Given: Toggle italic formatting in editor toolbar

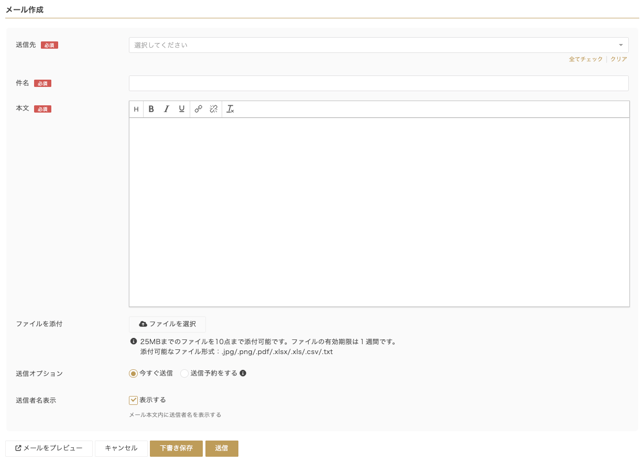Looking at the screenshot, I should click(166, 109).
